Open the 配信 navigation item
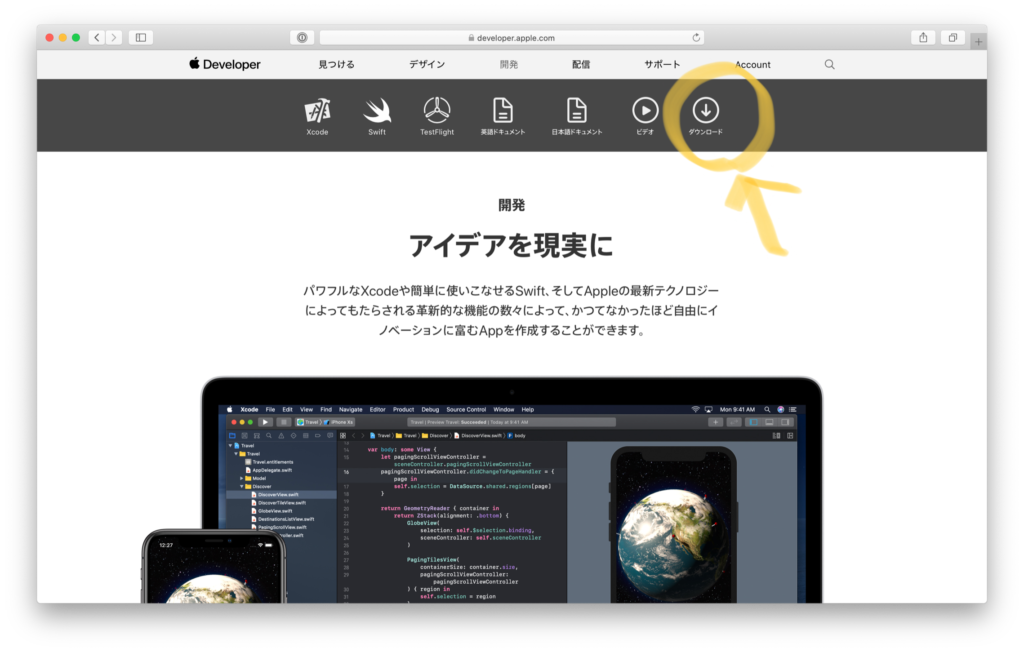Image resolution: width=1024 pixels, height=652 pixels. point(581,64)
